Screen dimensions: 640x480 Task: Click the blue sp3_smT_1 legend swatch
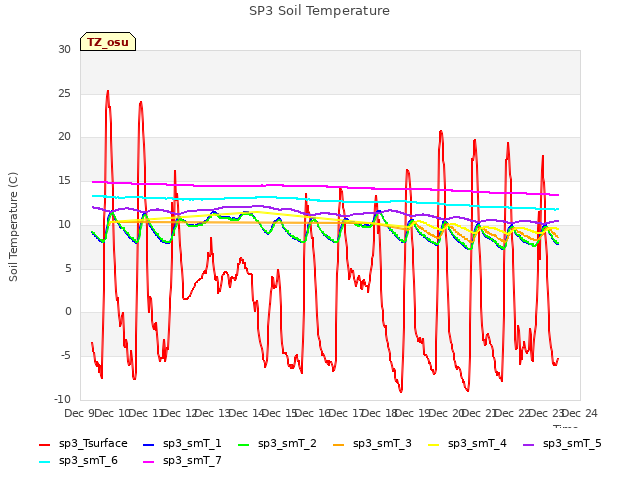tap(149, 444)
